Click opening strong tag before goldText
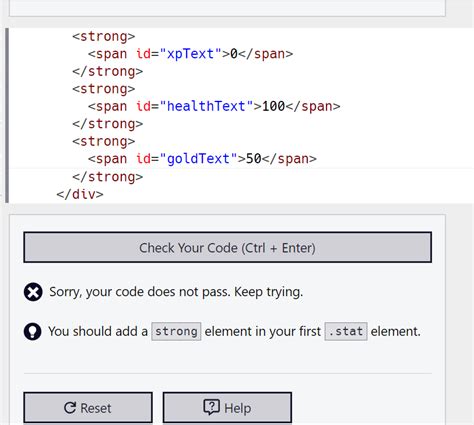Viewport: 474px width, 425px height. pos(104,141)
